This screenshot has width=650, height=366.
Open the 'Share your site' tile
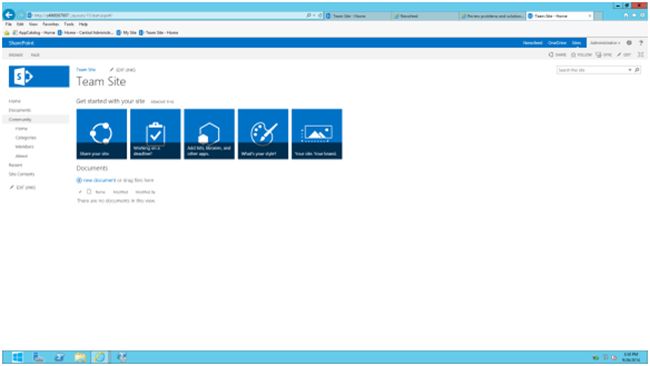[x=102, y=134]
